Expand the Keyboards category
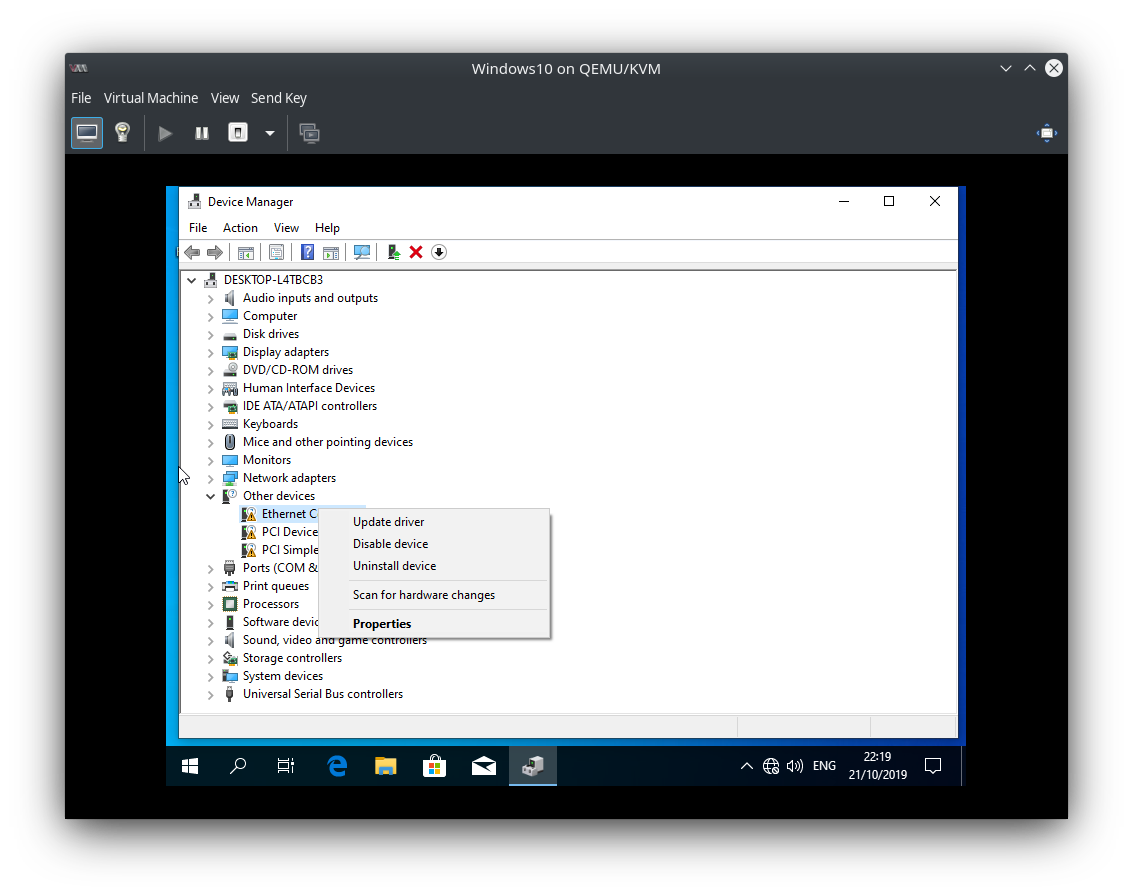The image size is (1133, 896). (x=210, y=425)
